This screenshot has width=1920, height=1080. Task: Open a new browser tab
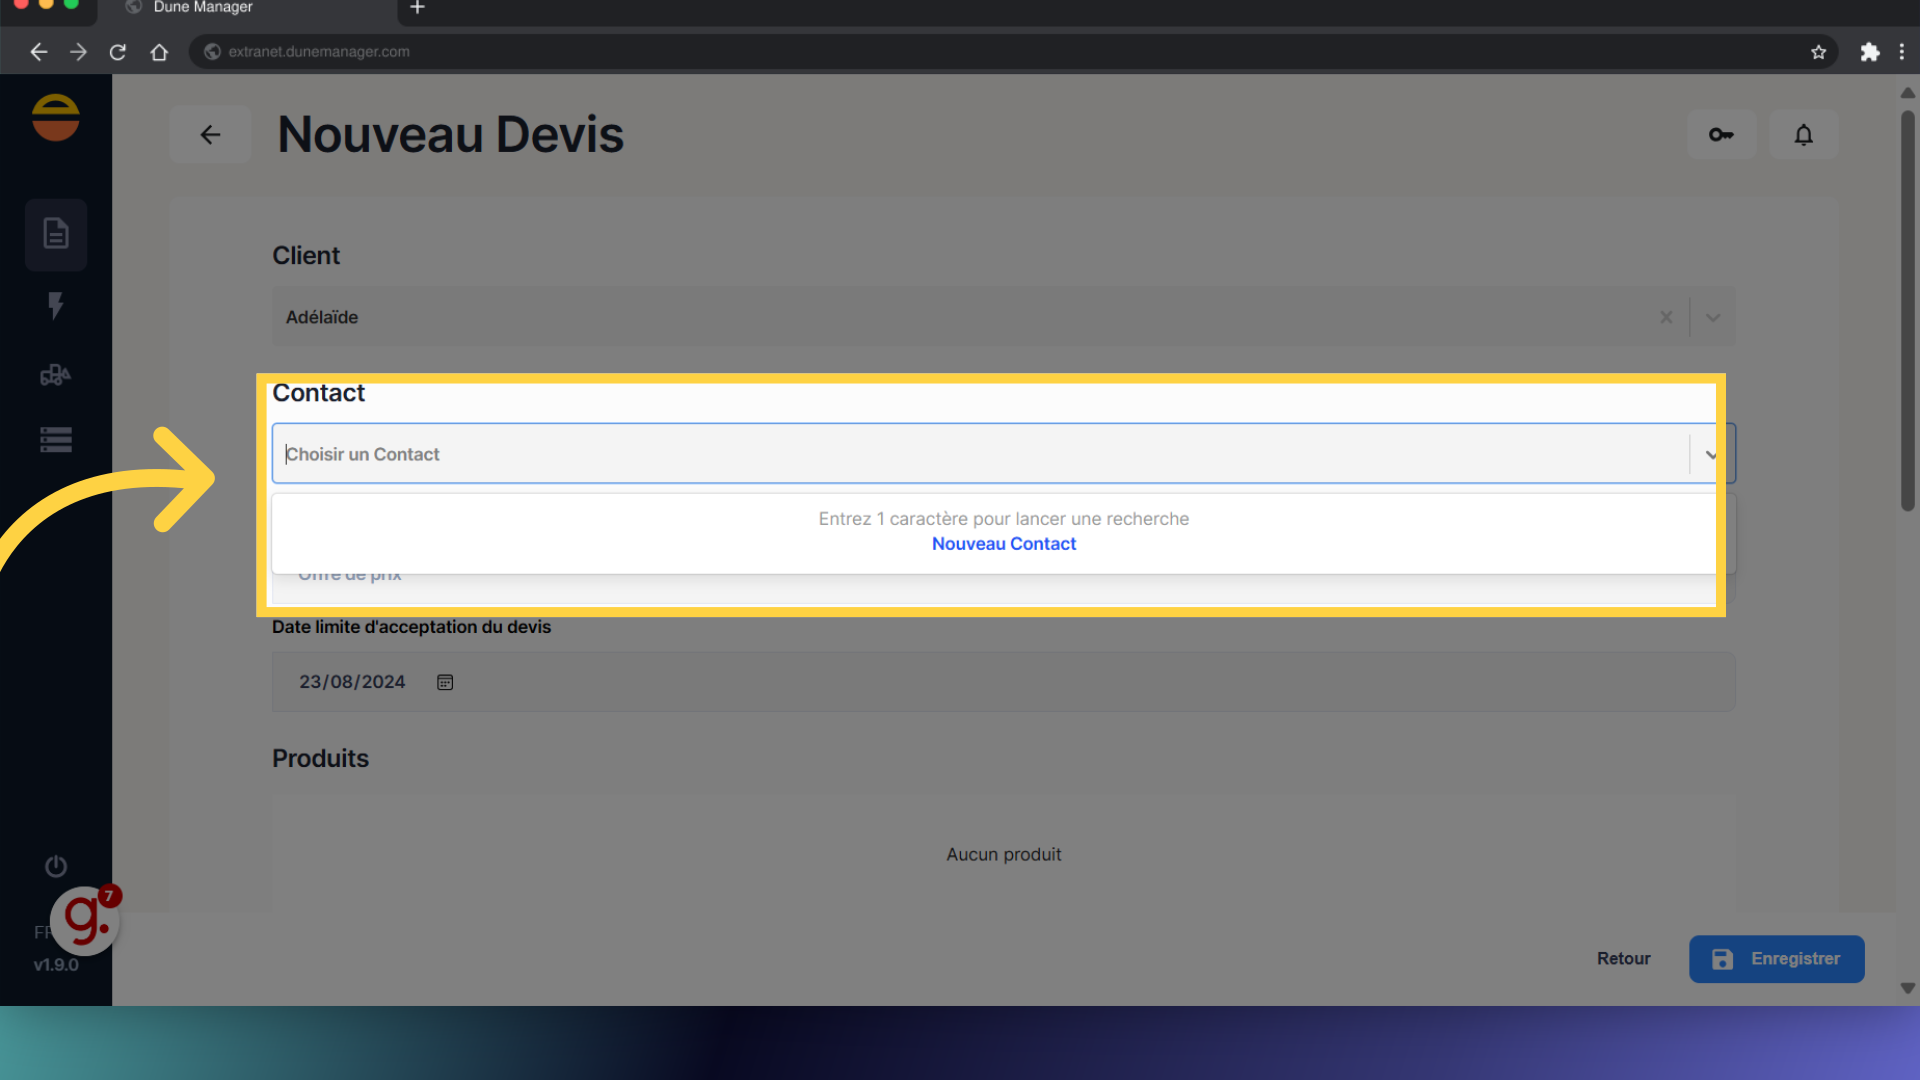418,8
